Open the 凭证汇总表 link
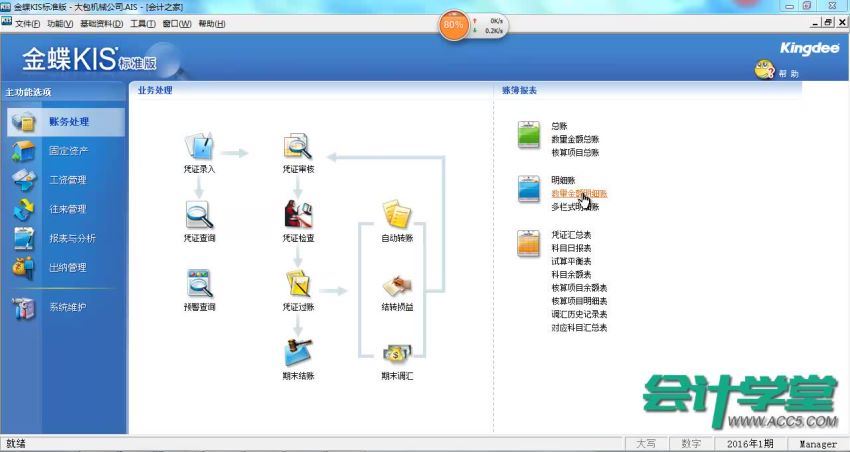This screenshot has height=452, width=850. point(571,235)
